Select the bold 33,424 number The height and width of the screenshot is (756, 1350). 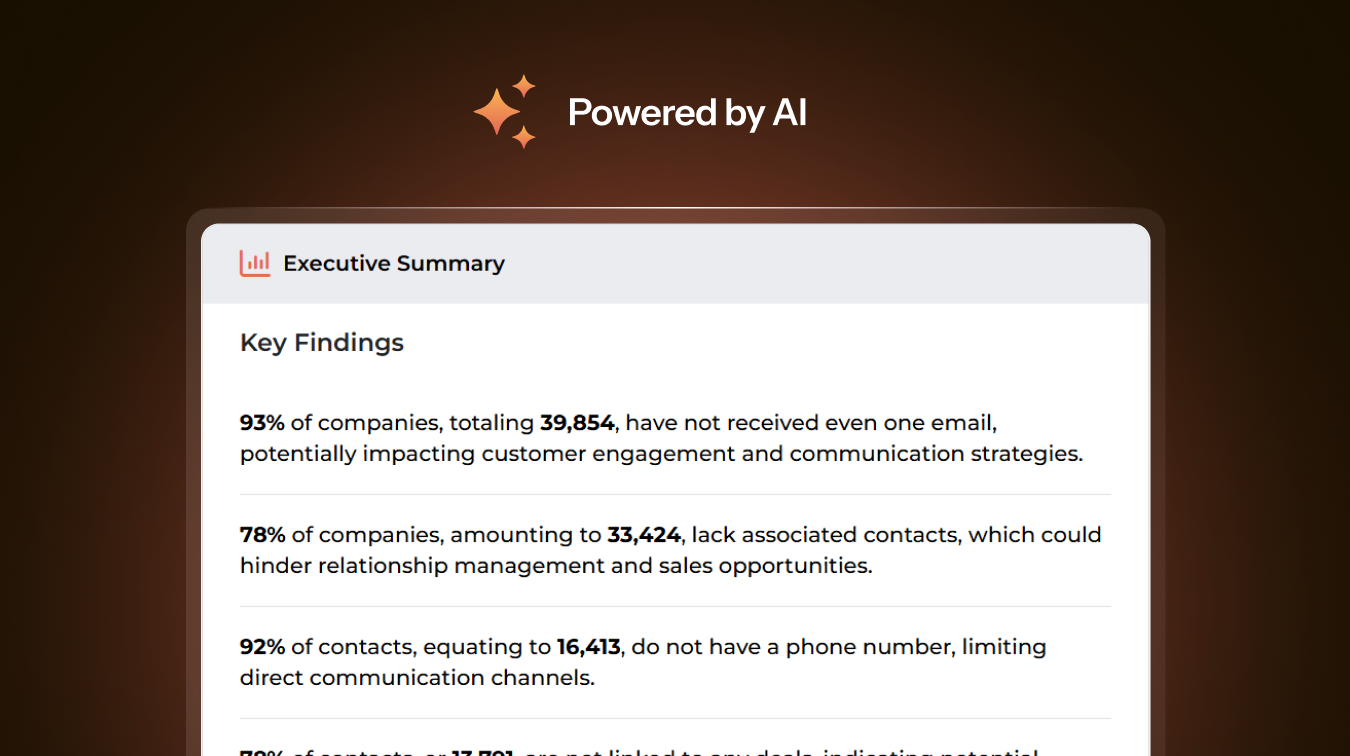644,535
